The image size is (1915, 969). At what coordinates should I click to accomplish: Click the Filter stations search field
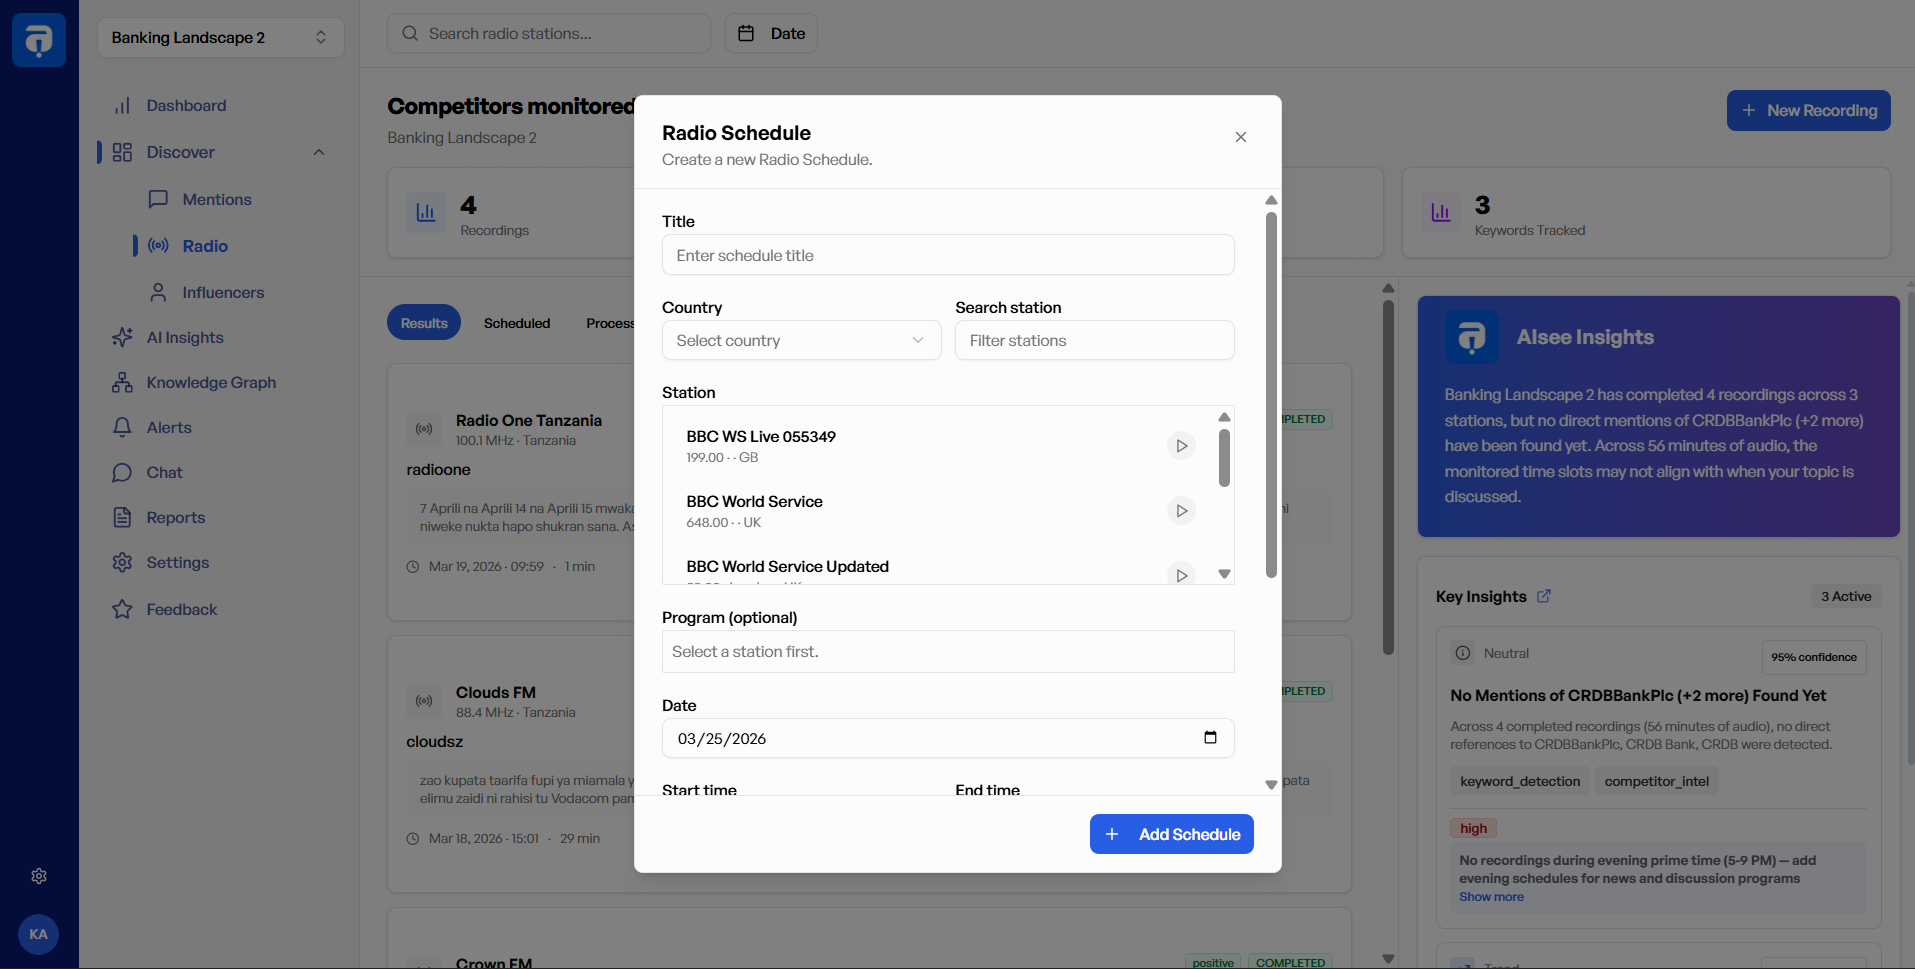coord(1094,341)
